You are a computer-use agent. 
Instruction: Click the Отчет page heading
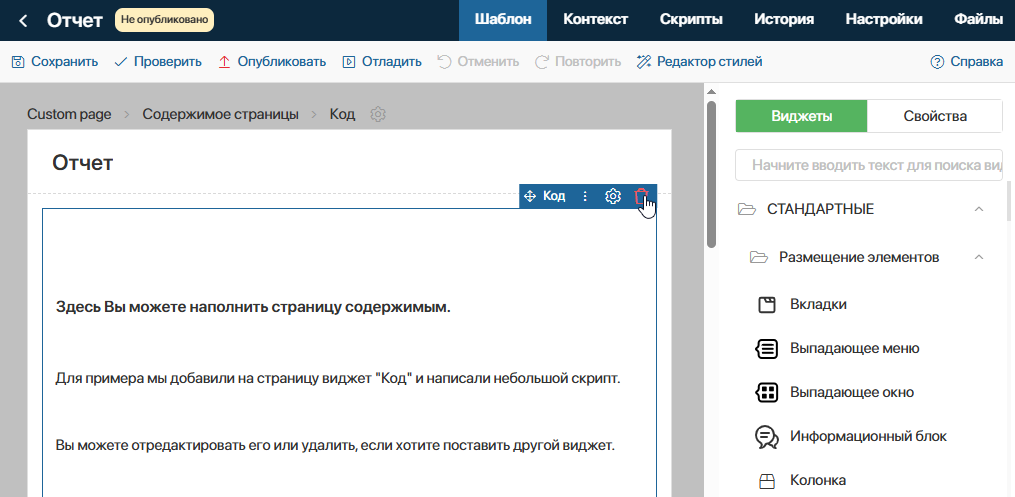[83, 163]
